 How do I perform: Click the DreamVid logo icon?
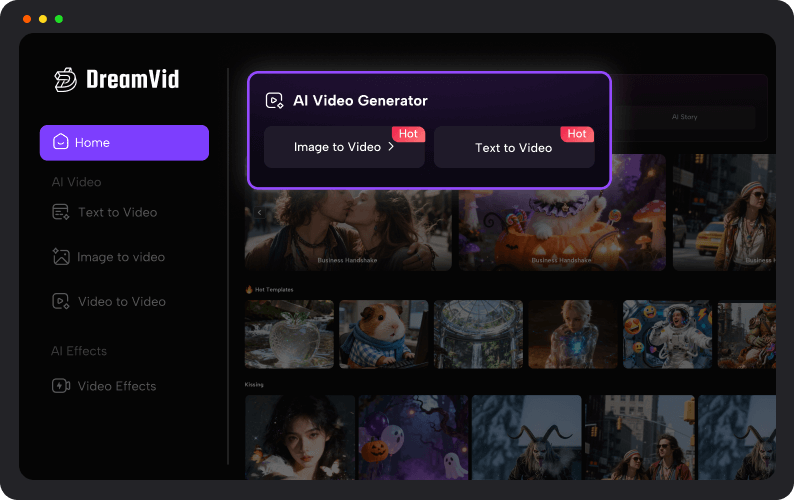tap(65, 80)
